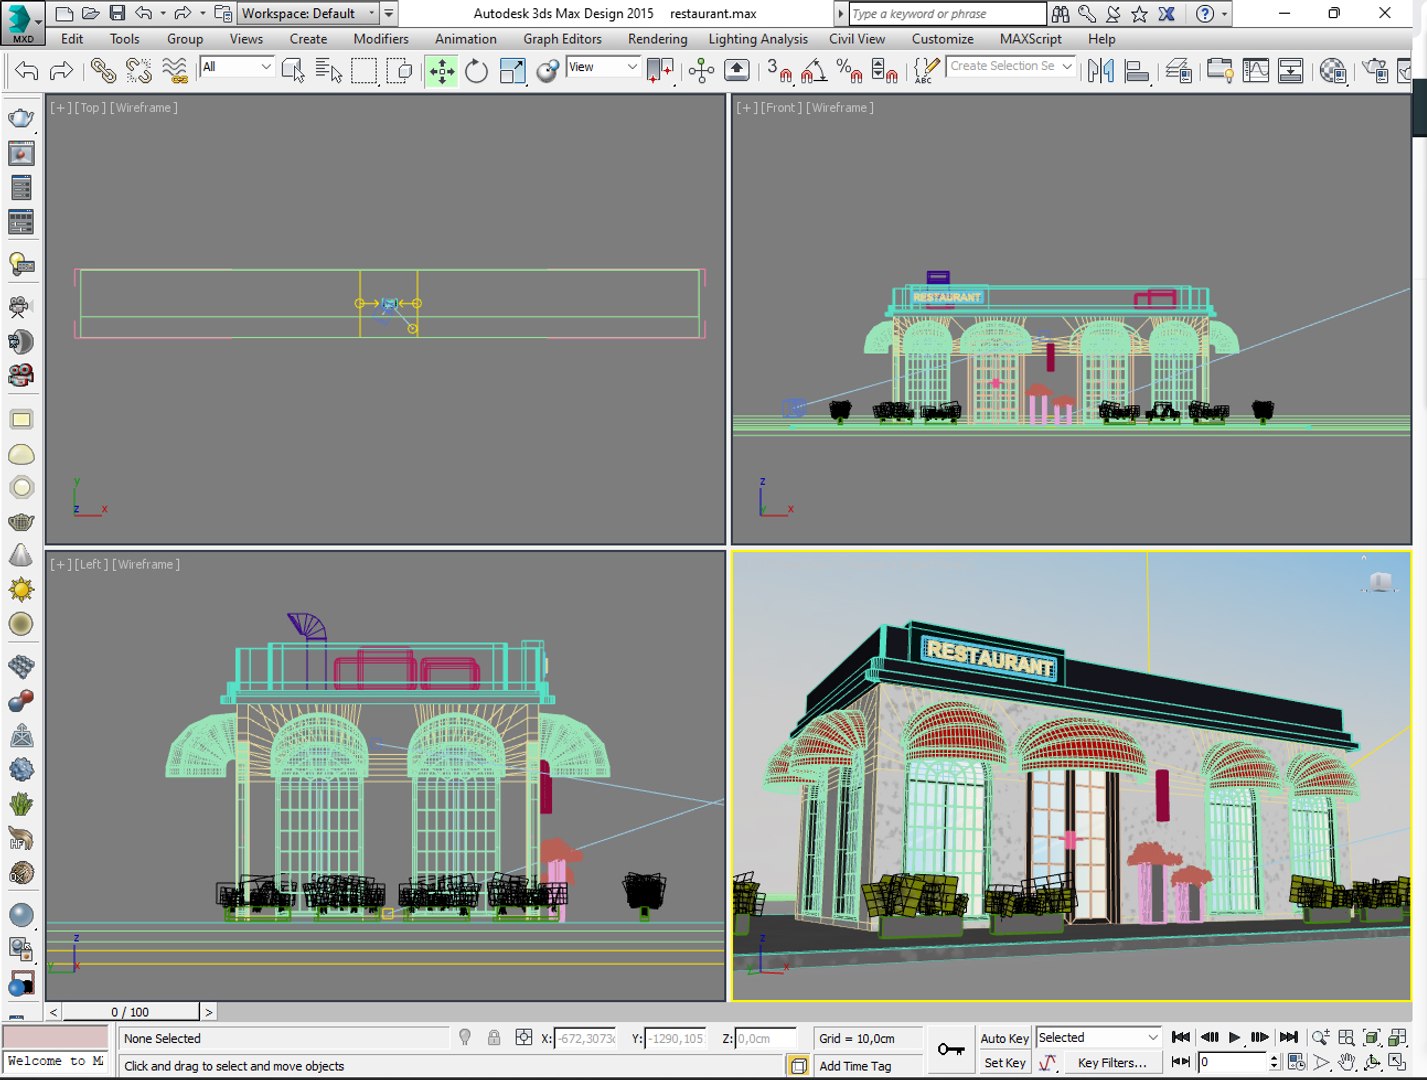Click the Add Time Tag label

coord(855,1066)
